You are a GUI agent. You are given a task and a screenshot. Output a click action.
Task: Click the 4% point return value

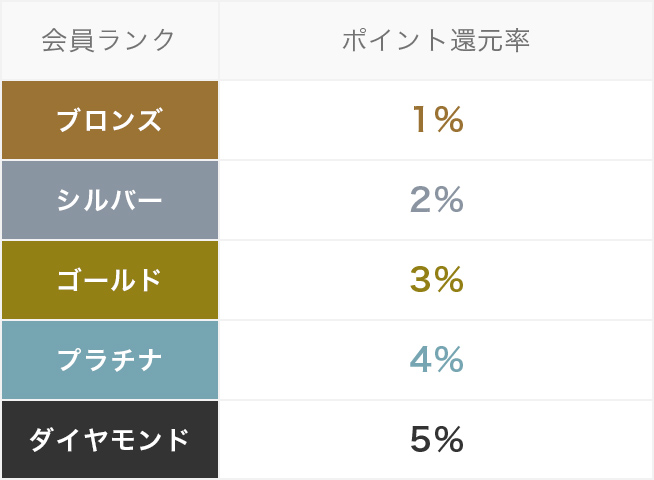(437, 360)
